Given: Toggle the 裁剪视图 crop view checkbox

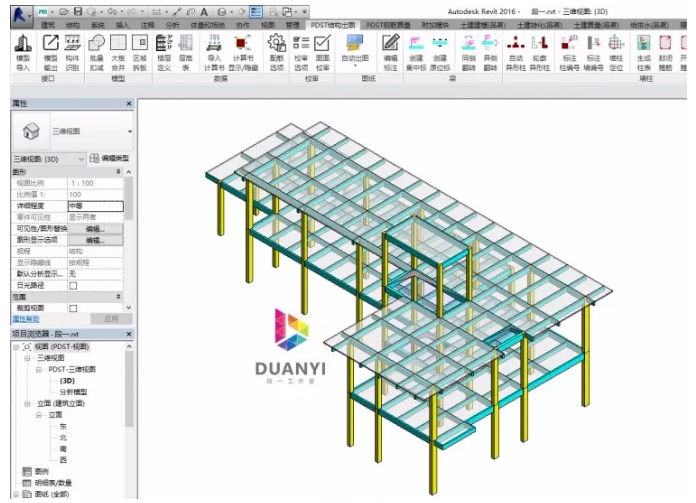Looking at the screenshot, I should coord(73,308).
